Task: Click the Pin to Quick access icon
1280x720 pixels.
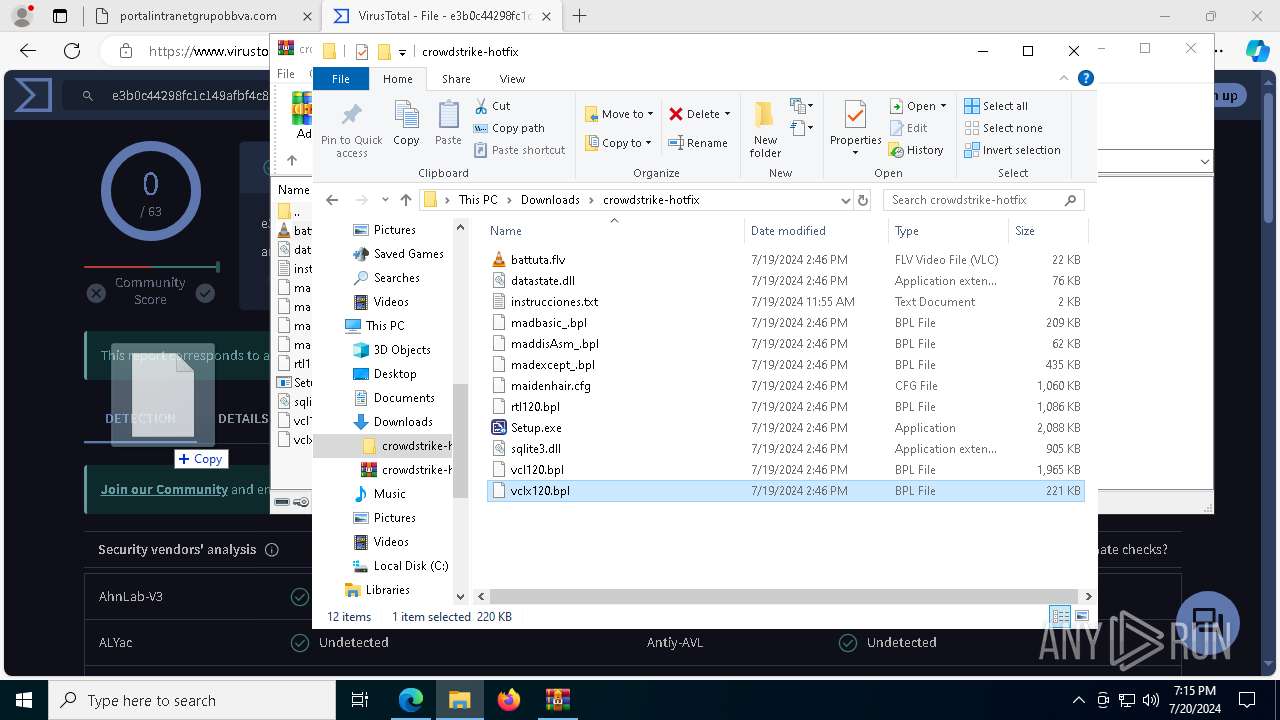Action: pyautogui.click(x=351, y=116)
